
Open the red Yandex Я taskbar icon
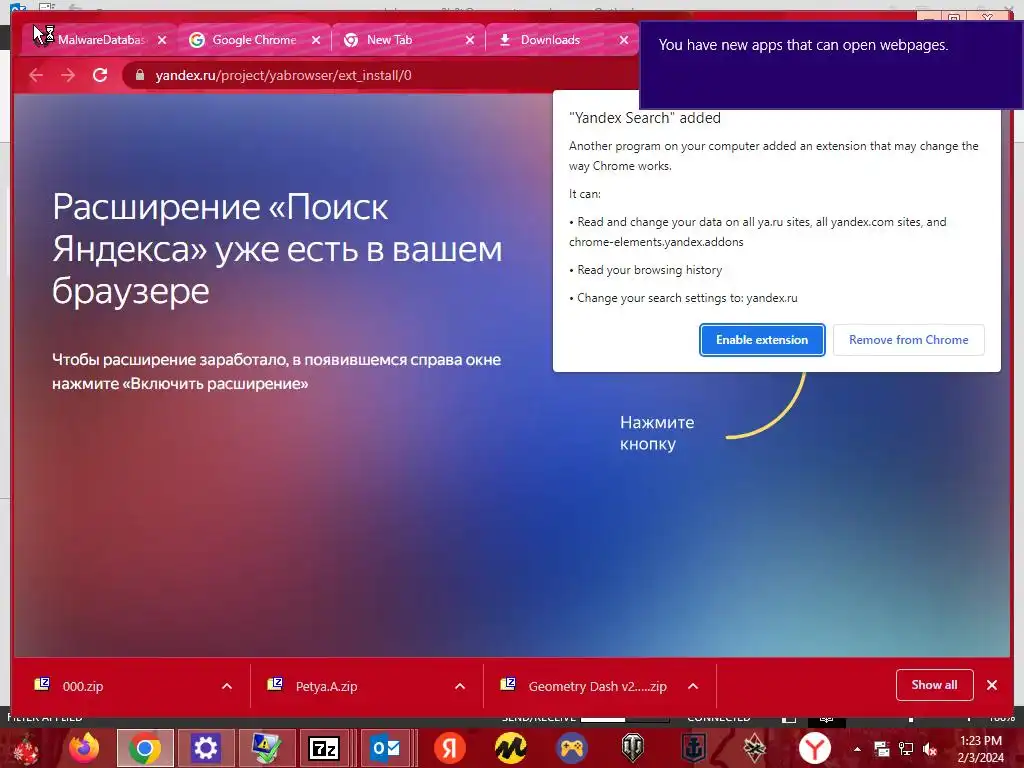(x=449, y=748)
